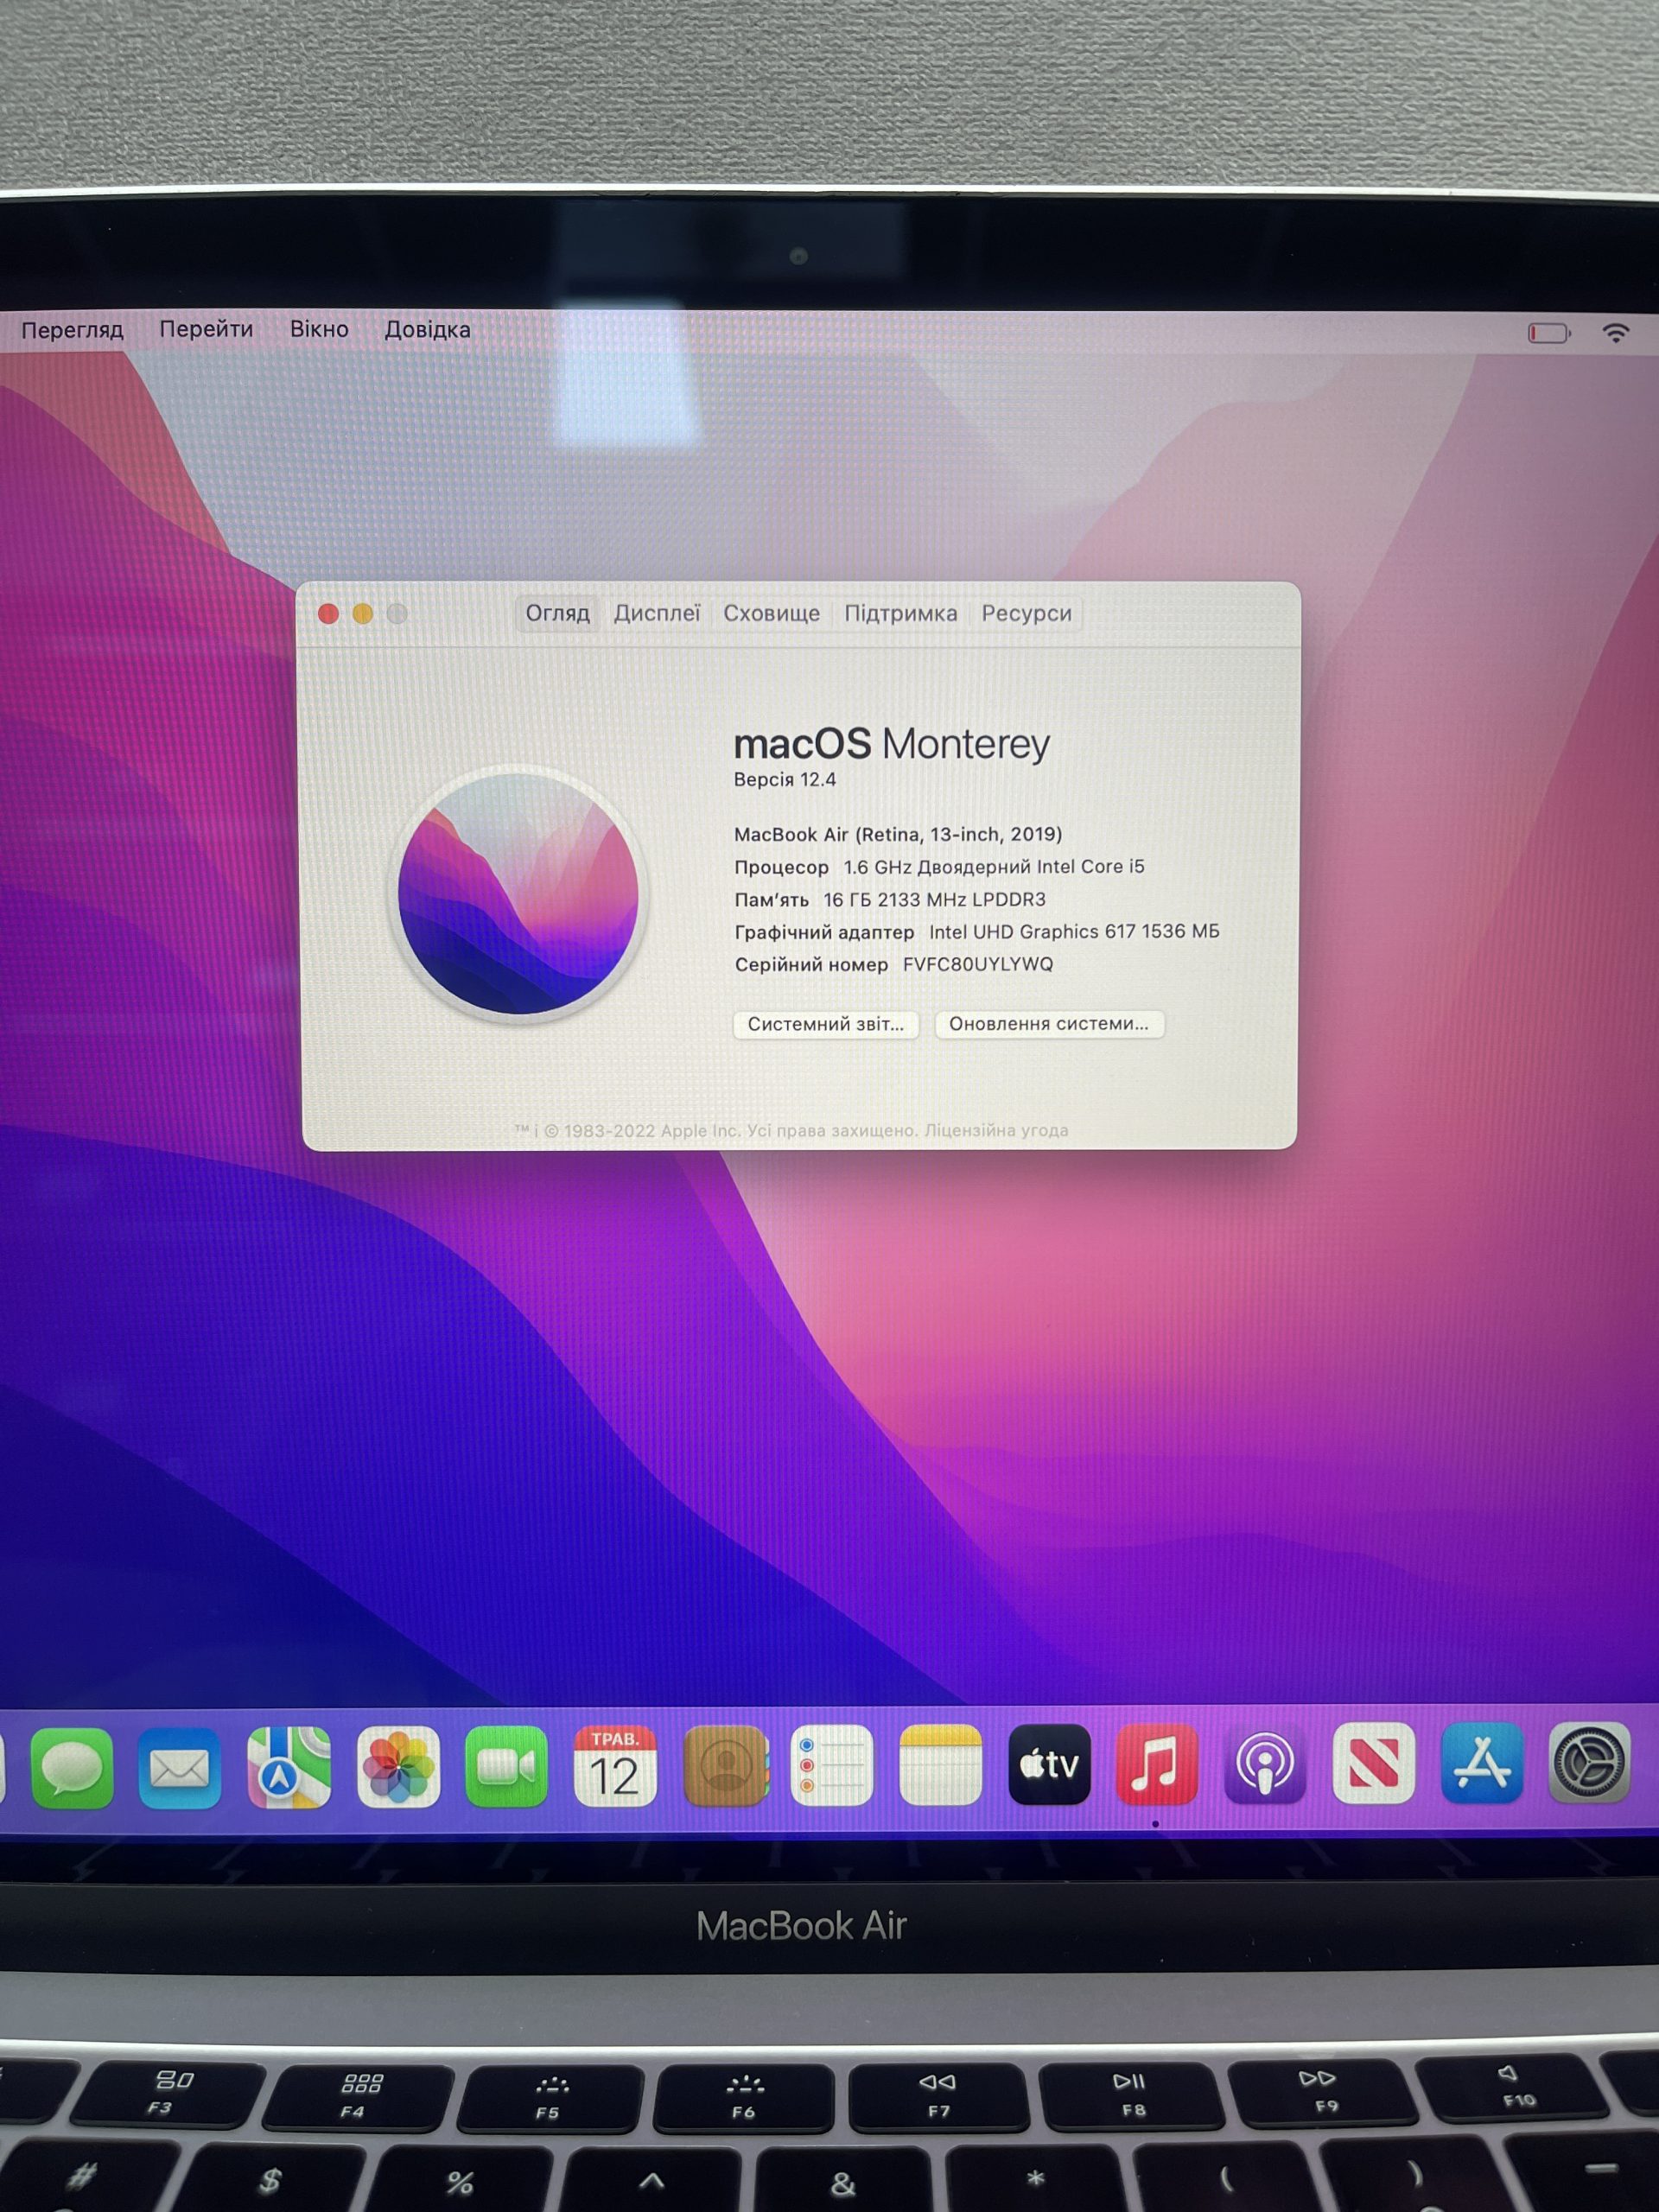Open the Вікно menu
The width and height of the screenshot is (1659, 2212).
(x=319, y=329)
